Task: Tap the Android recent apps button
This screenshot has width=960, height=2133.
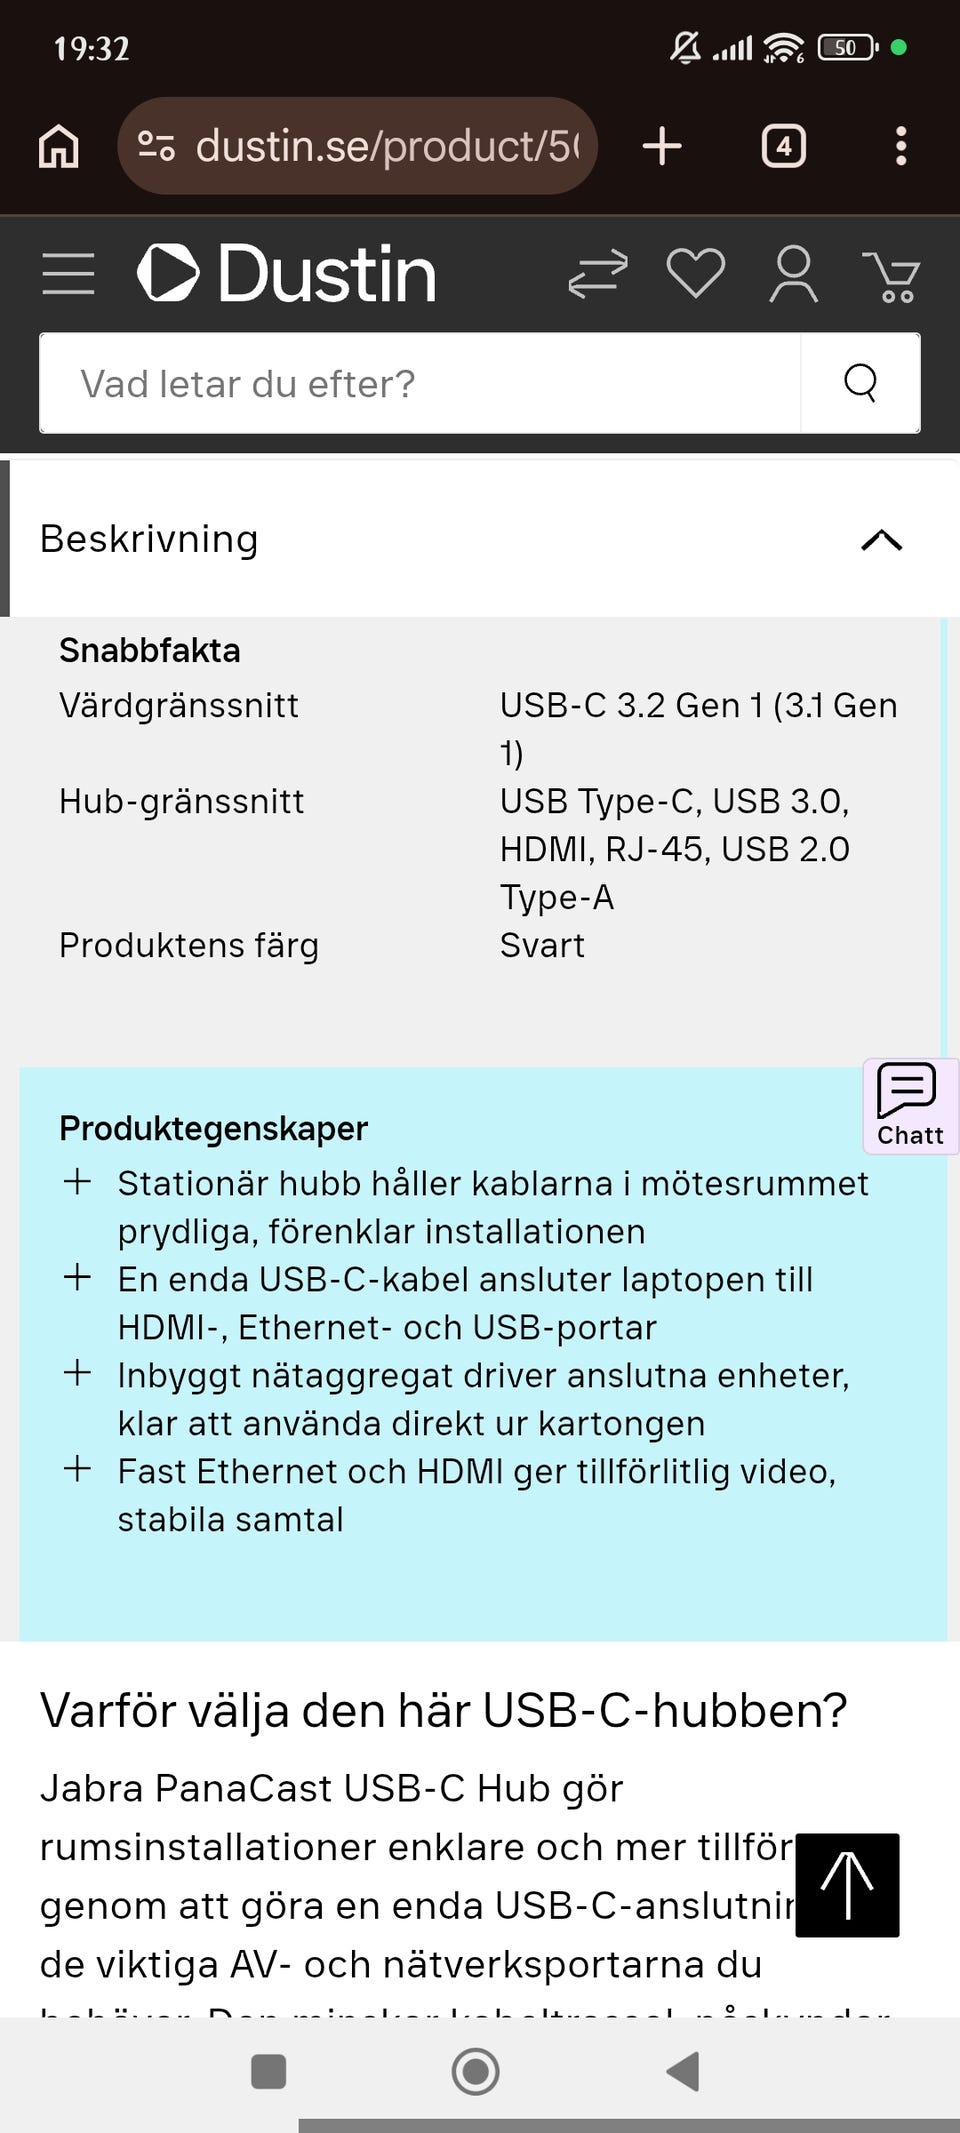Action: [266, 2072]
